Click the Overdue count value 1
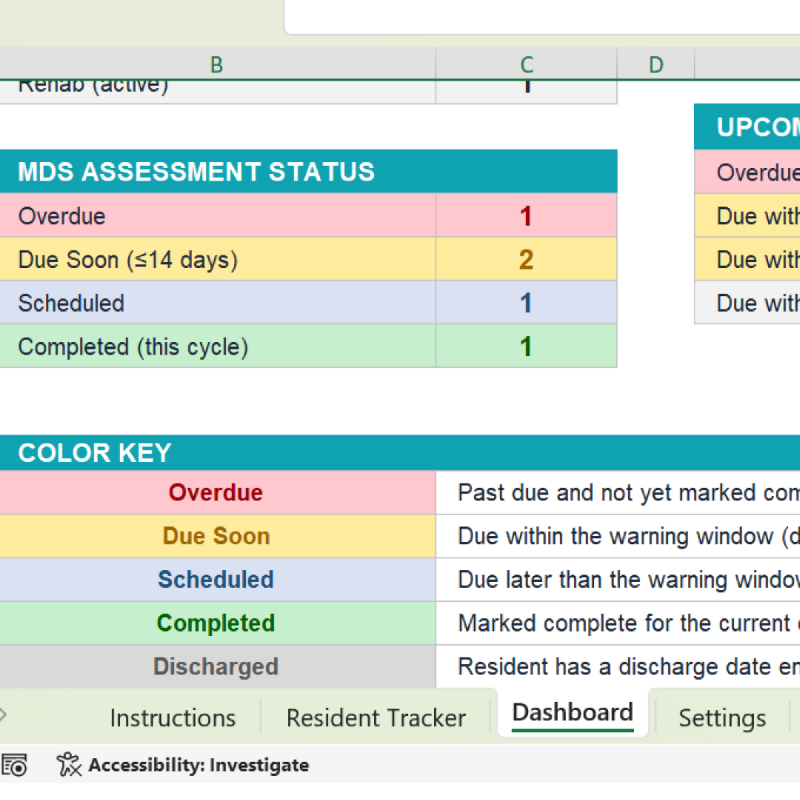Image resolution: width=800 pixels, height=800 pixels. (526, 215)
